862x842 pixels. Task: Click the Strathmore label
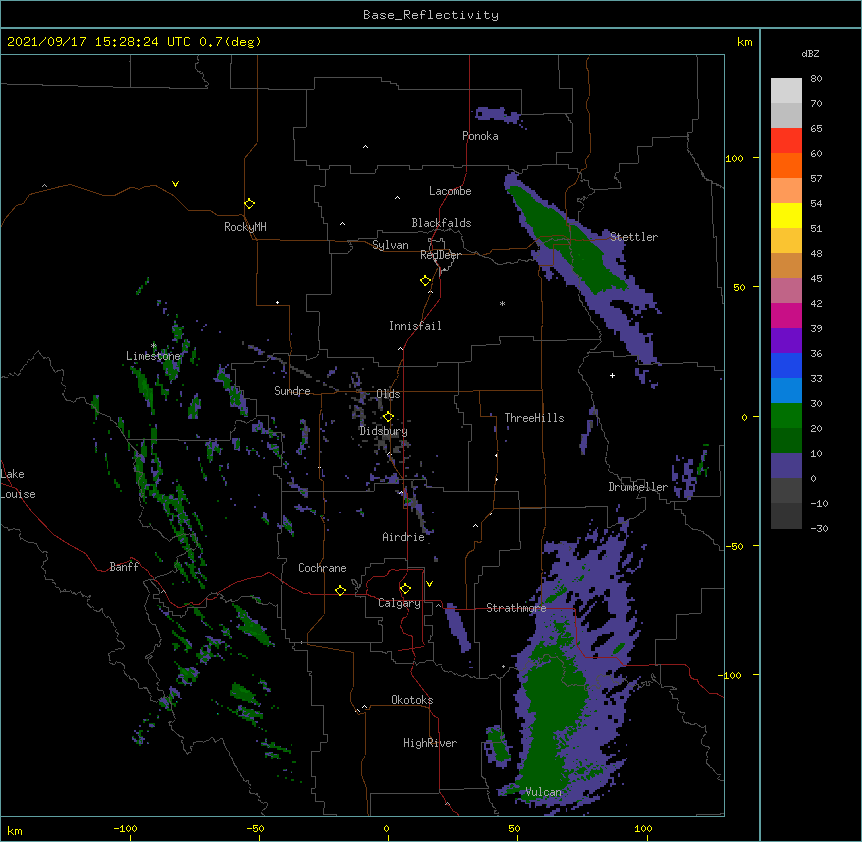[516, 608]
